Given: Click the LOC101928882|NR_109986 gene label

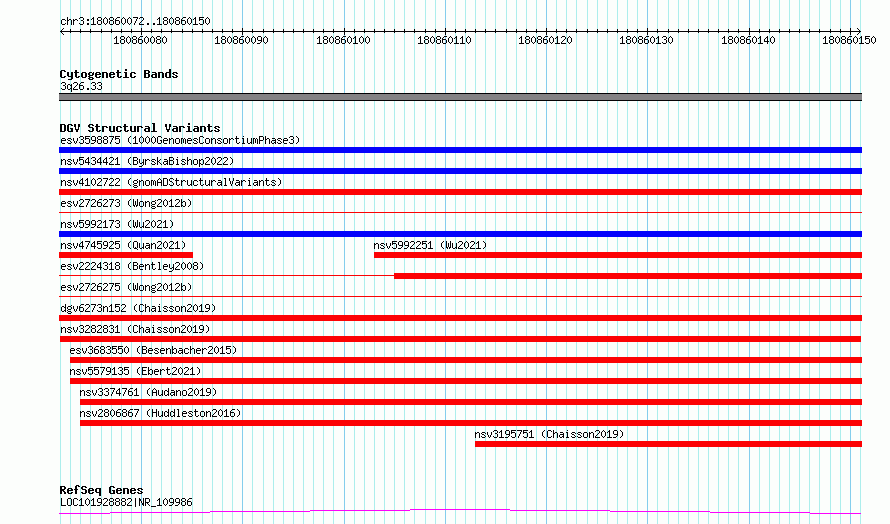Looking at the screenshot, I should tap(126, 502).
